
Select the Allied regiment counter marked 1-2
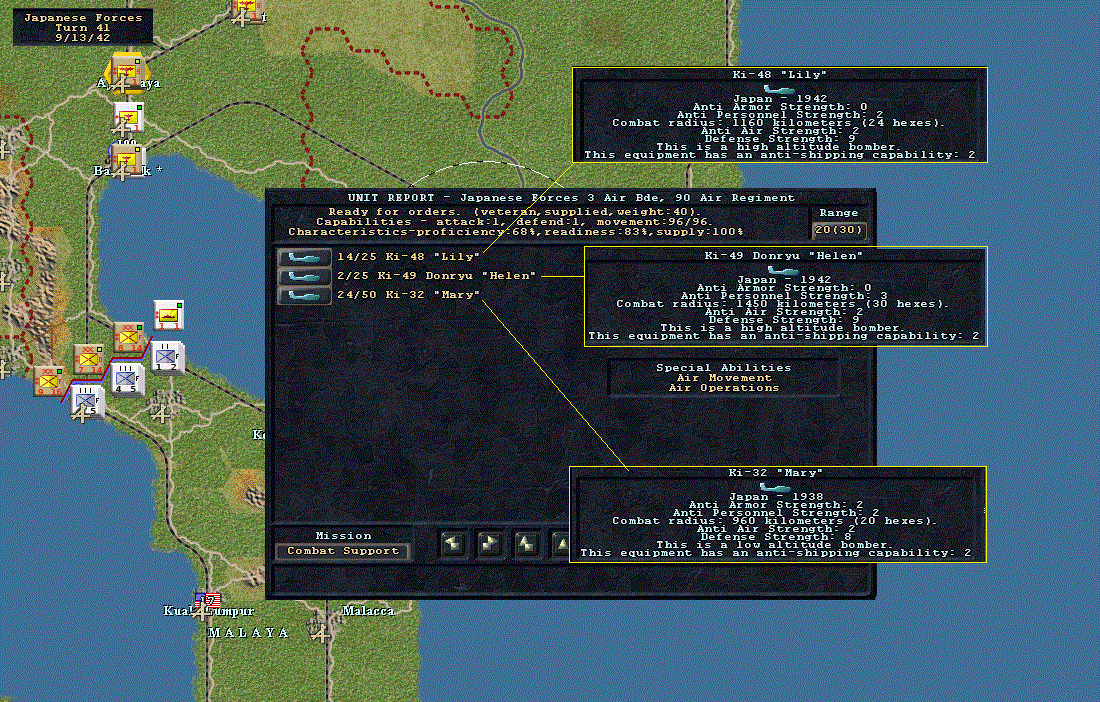(x=168, y=358)
